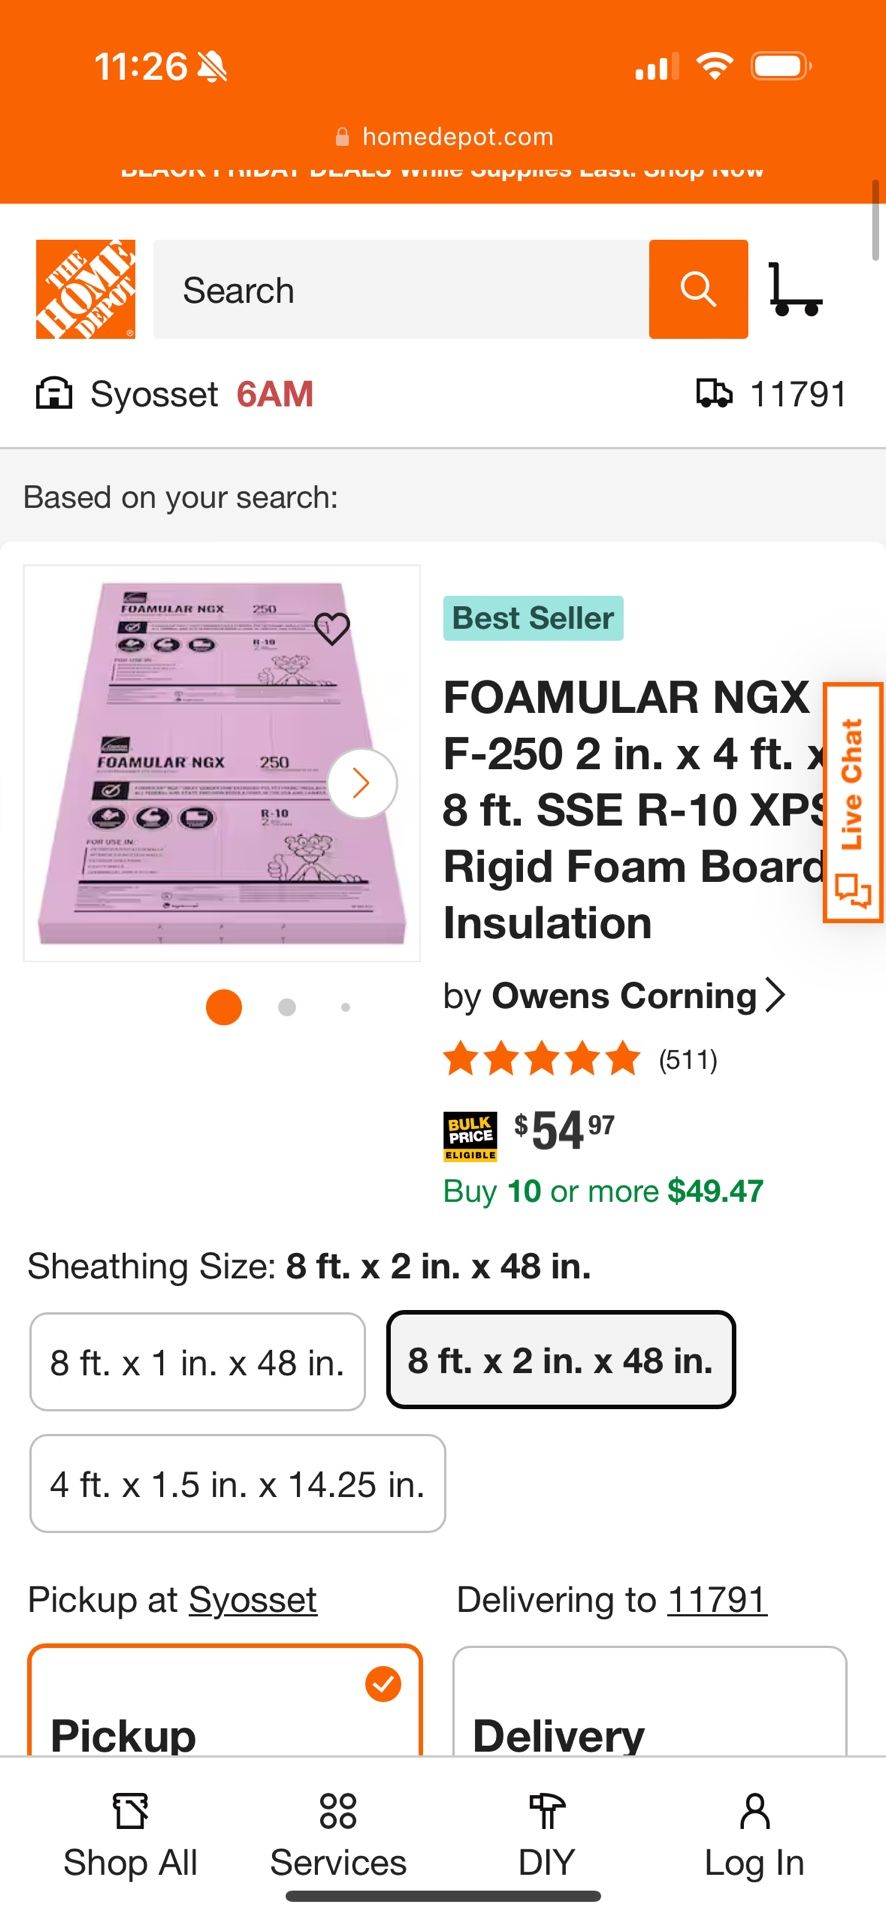Viewport: 886px width, 1920px height.
Task: Open the Home Depot logo homepage
Action: (85, 287)
